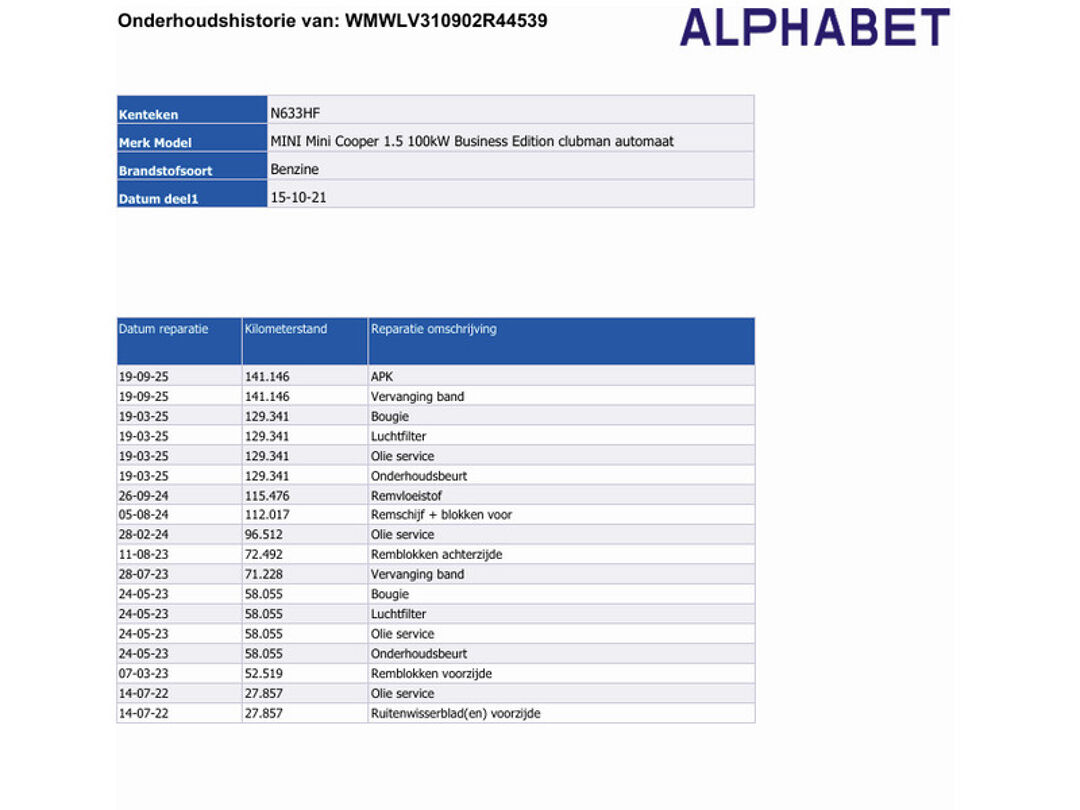
Task: Click the Reparatie omschrijving column header
Action: pyautogui.click(x=433, y=329)
